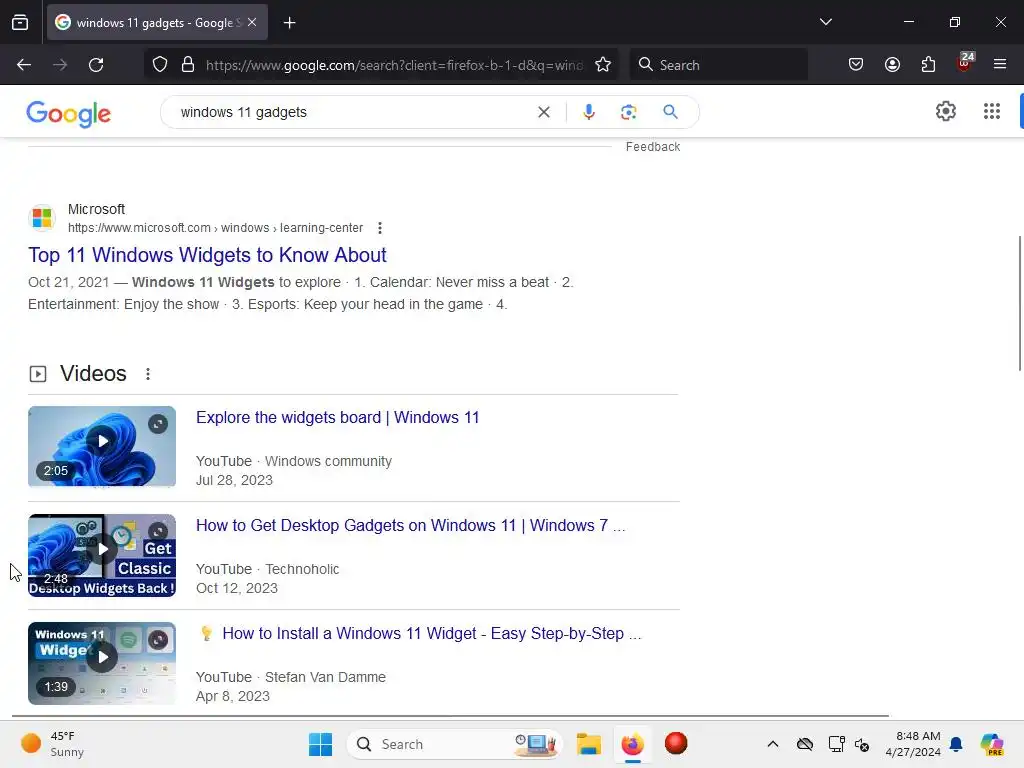Bookmark this page with the star

pos(603,65)
